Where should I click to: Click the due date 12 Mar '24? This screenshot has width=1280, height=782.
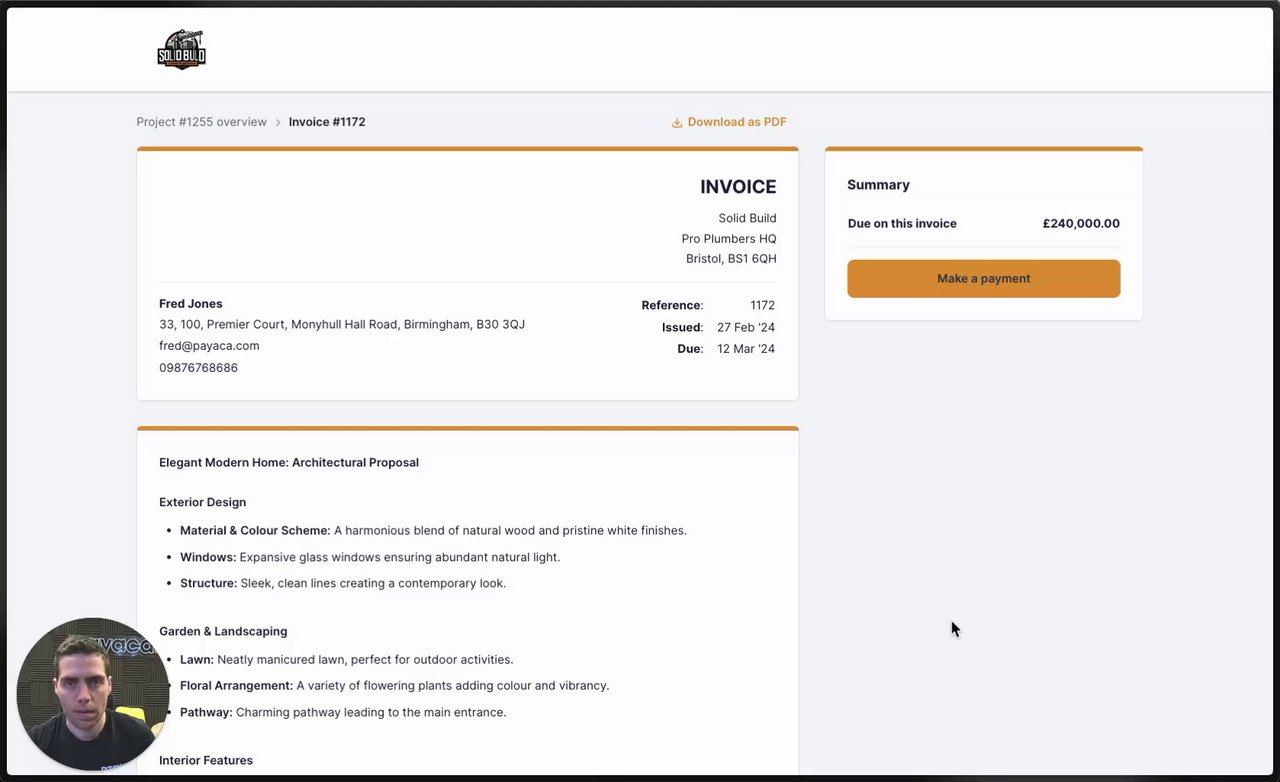pyautogui.click(x=746, y=349)
